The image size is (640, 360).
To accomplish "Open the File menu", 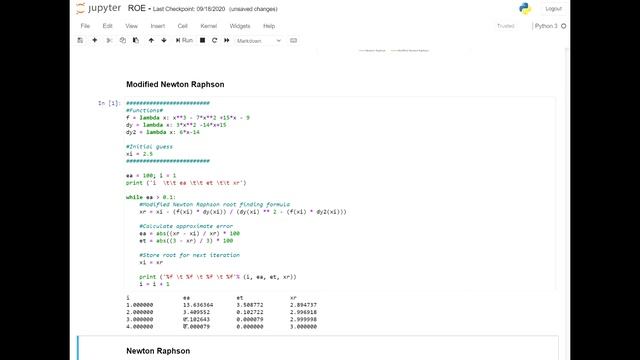I will [85, 26].
